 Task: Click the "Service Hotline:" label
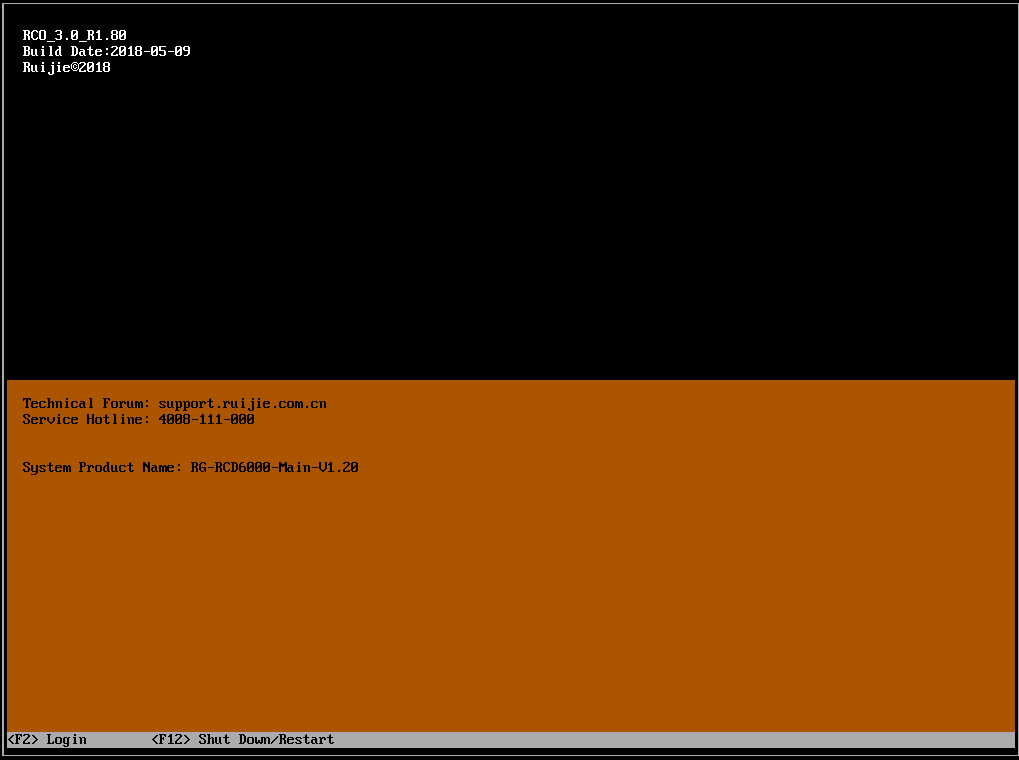(x=86, y=420)
